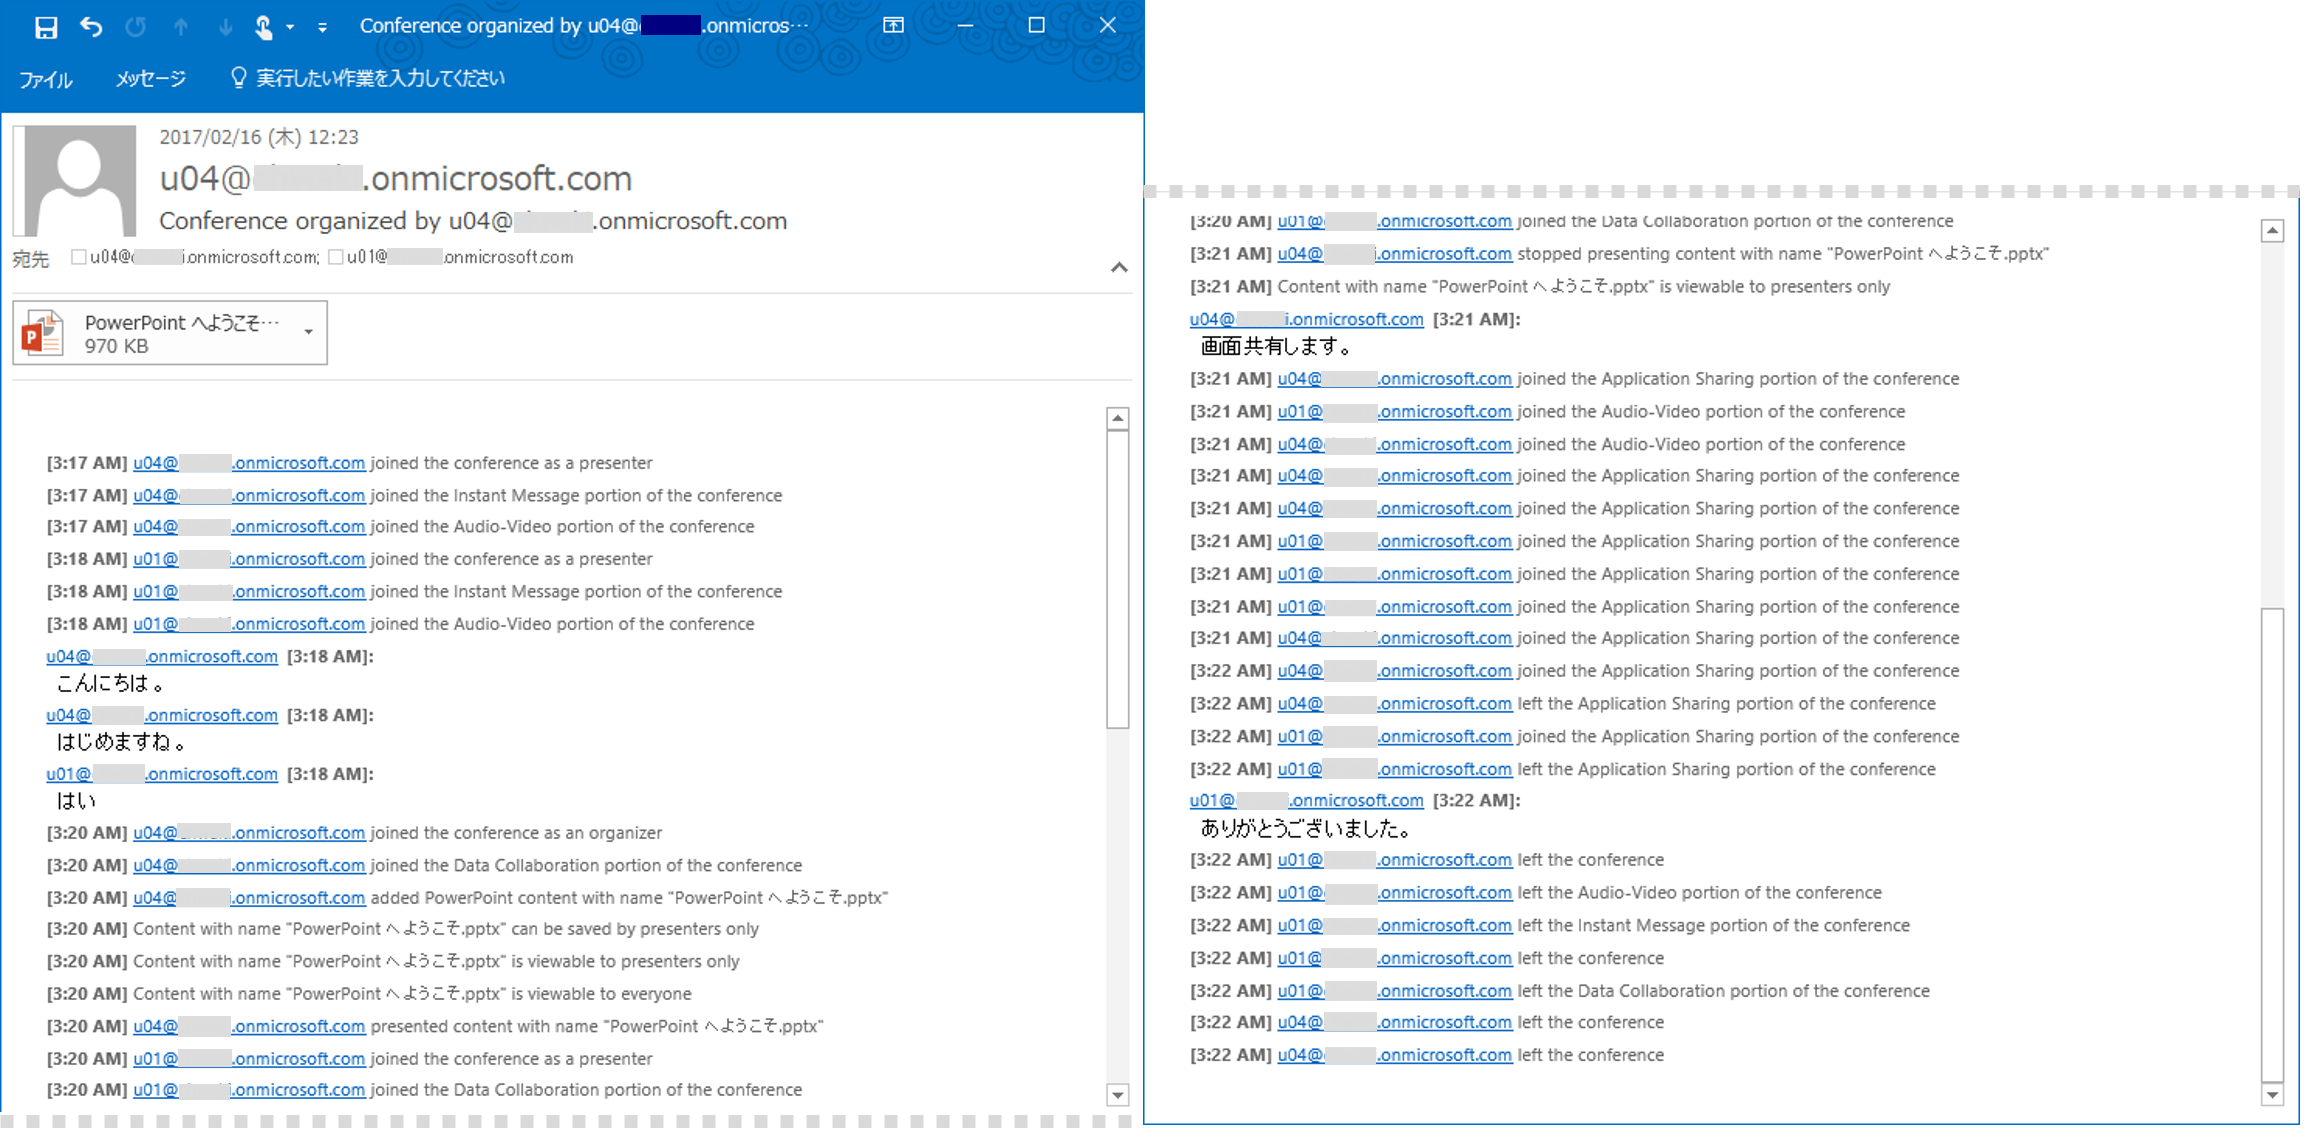The width and height of the screenshot is (2307, 1128).
Task: Go to next item with down arrow icon
Action: pyautogui.click(x=226, y=27)
